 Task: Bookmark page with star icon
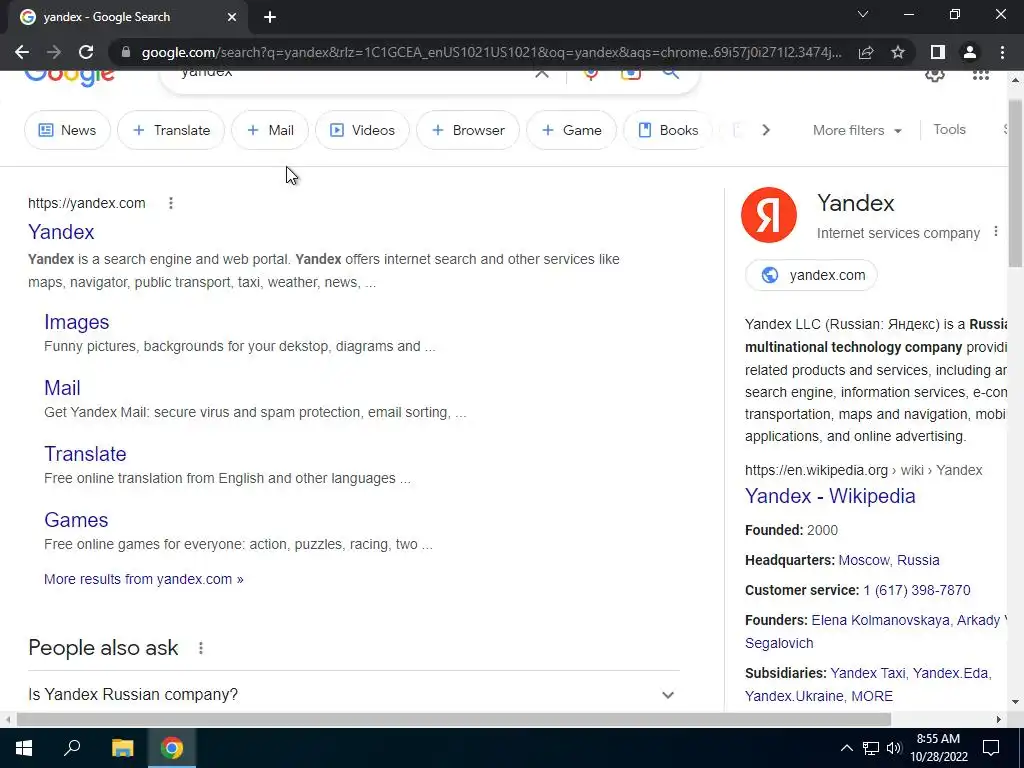click(x=898, y=52)
